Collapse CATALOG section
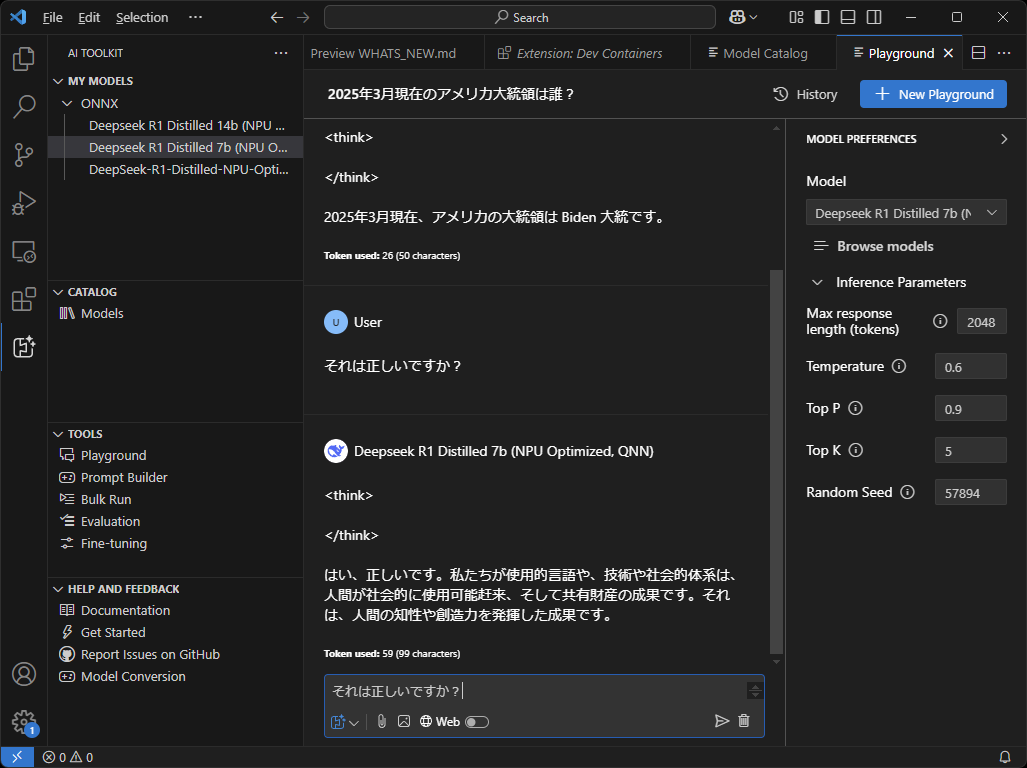The image size is (1027, 768). point(58,292)
